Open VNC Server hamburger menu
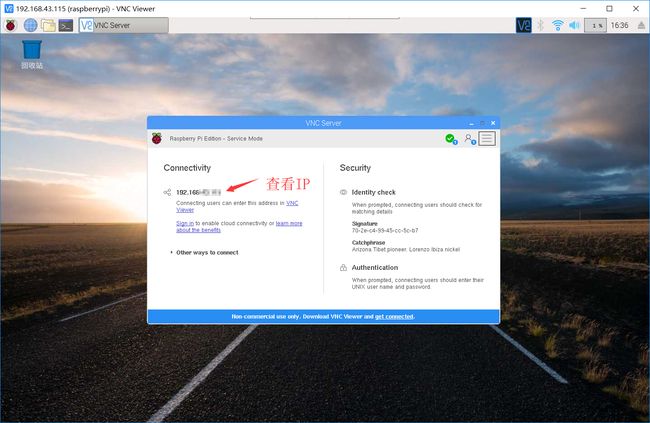The height and width of the screenshot is (423, 650). point(487,139)
